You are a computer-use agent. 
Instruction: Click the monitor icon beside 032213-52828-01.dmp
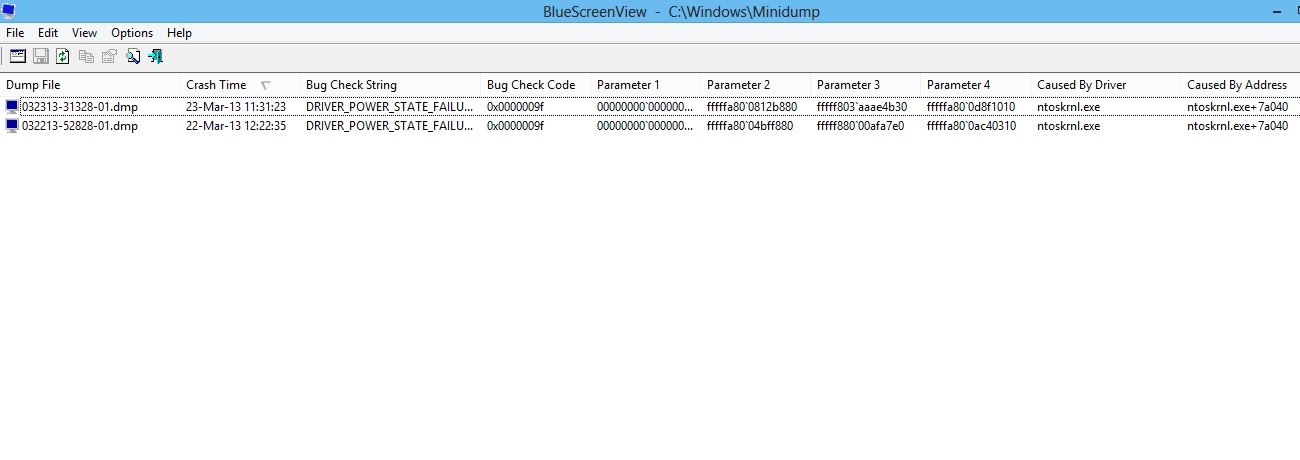point(12,126)
